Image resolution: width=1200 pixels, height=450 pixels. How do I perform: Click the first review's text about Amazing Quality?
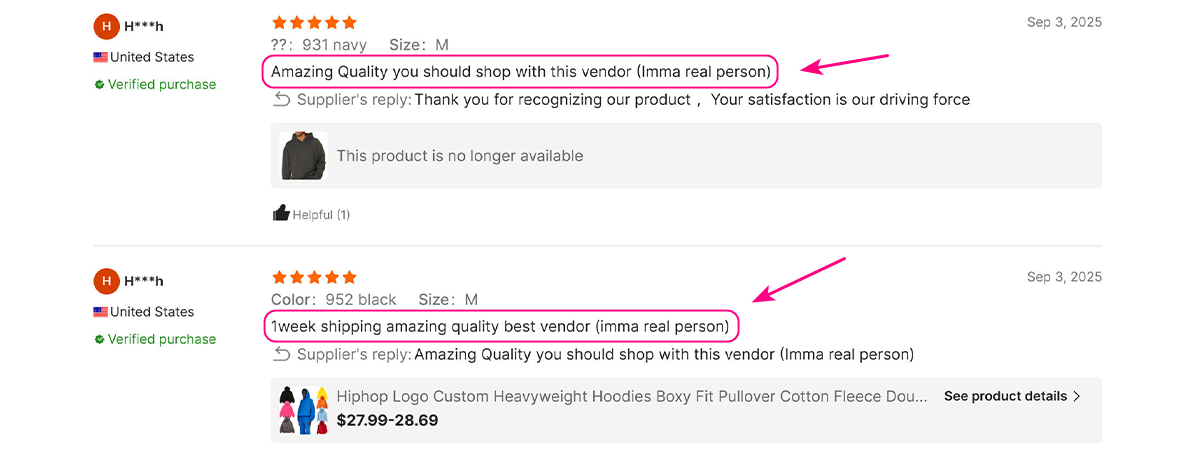[x=520, y=72]
